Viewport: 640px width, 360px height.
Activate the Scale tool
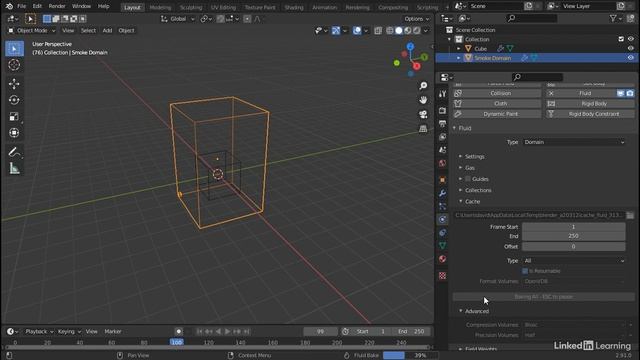[x=14, y=116]
